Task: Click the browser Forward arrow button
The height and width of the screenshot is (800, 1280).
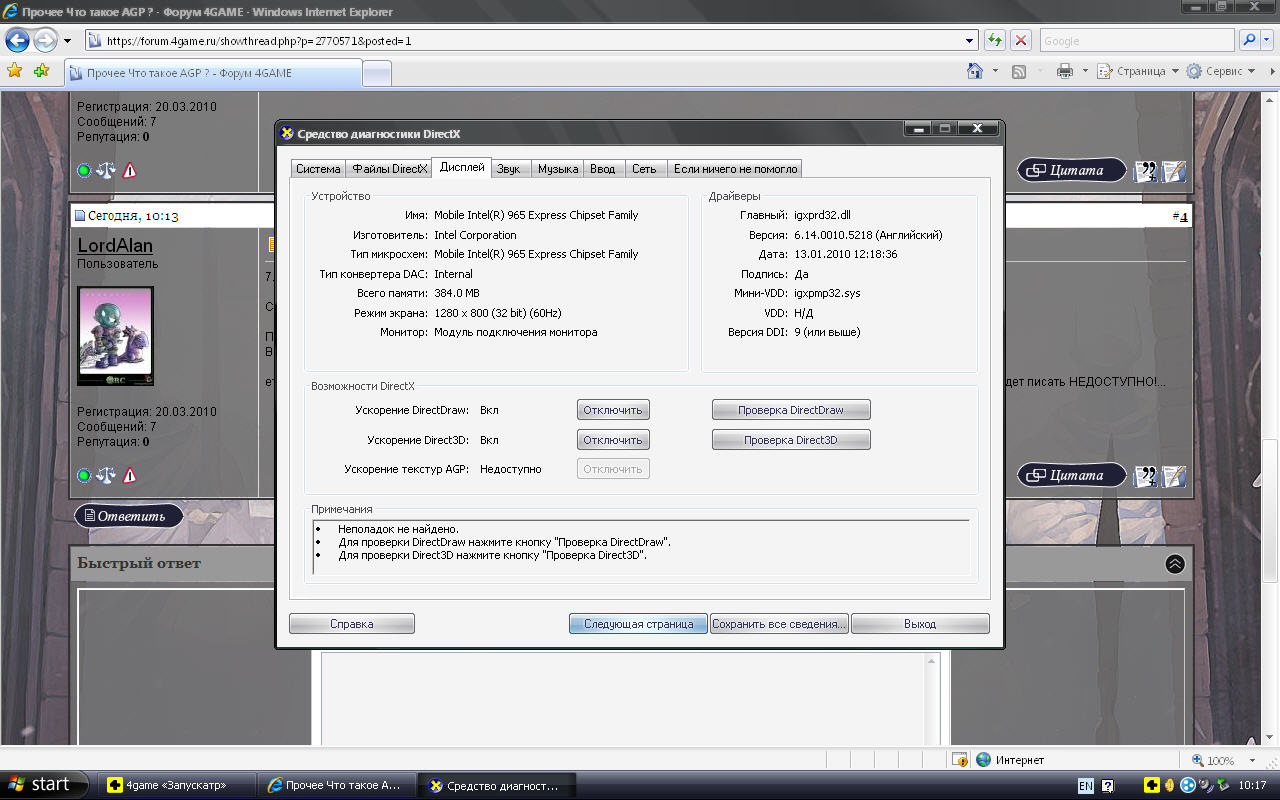Action: (x=45, y=41)
